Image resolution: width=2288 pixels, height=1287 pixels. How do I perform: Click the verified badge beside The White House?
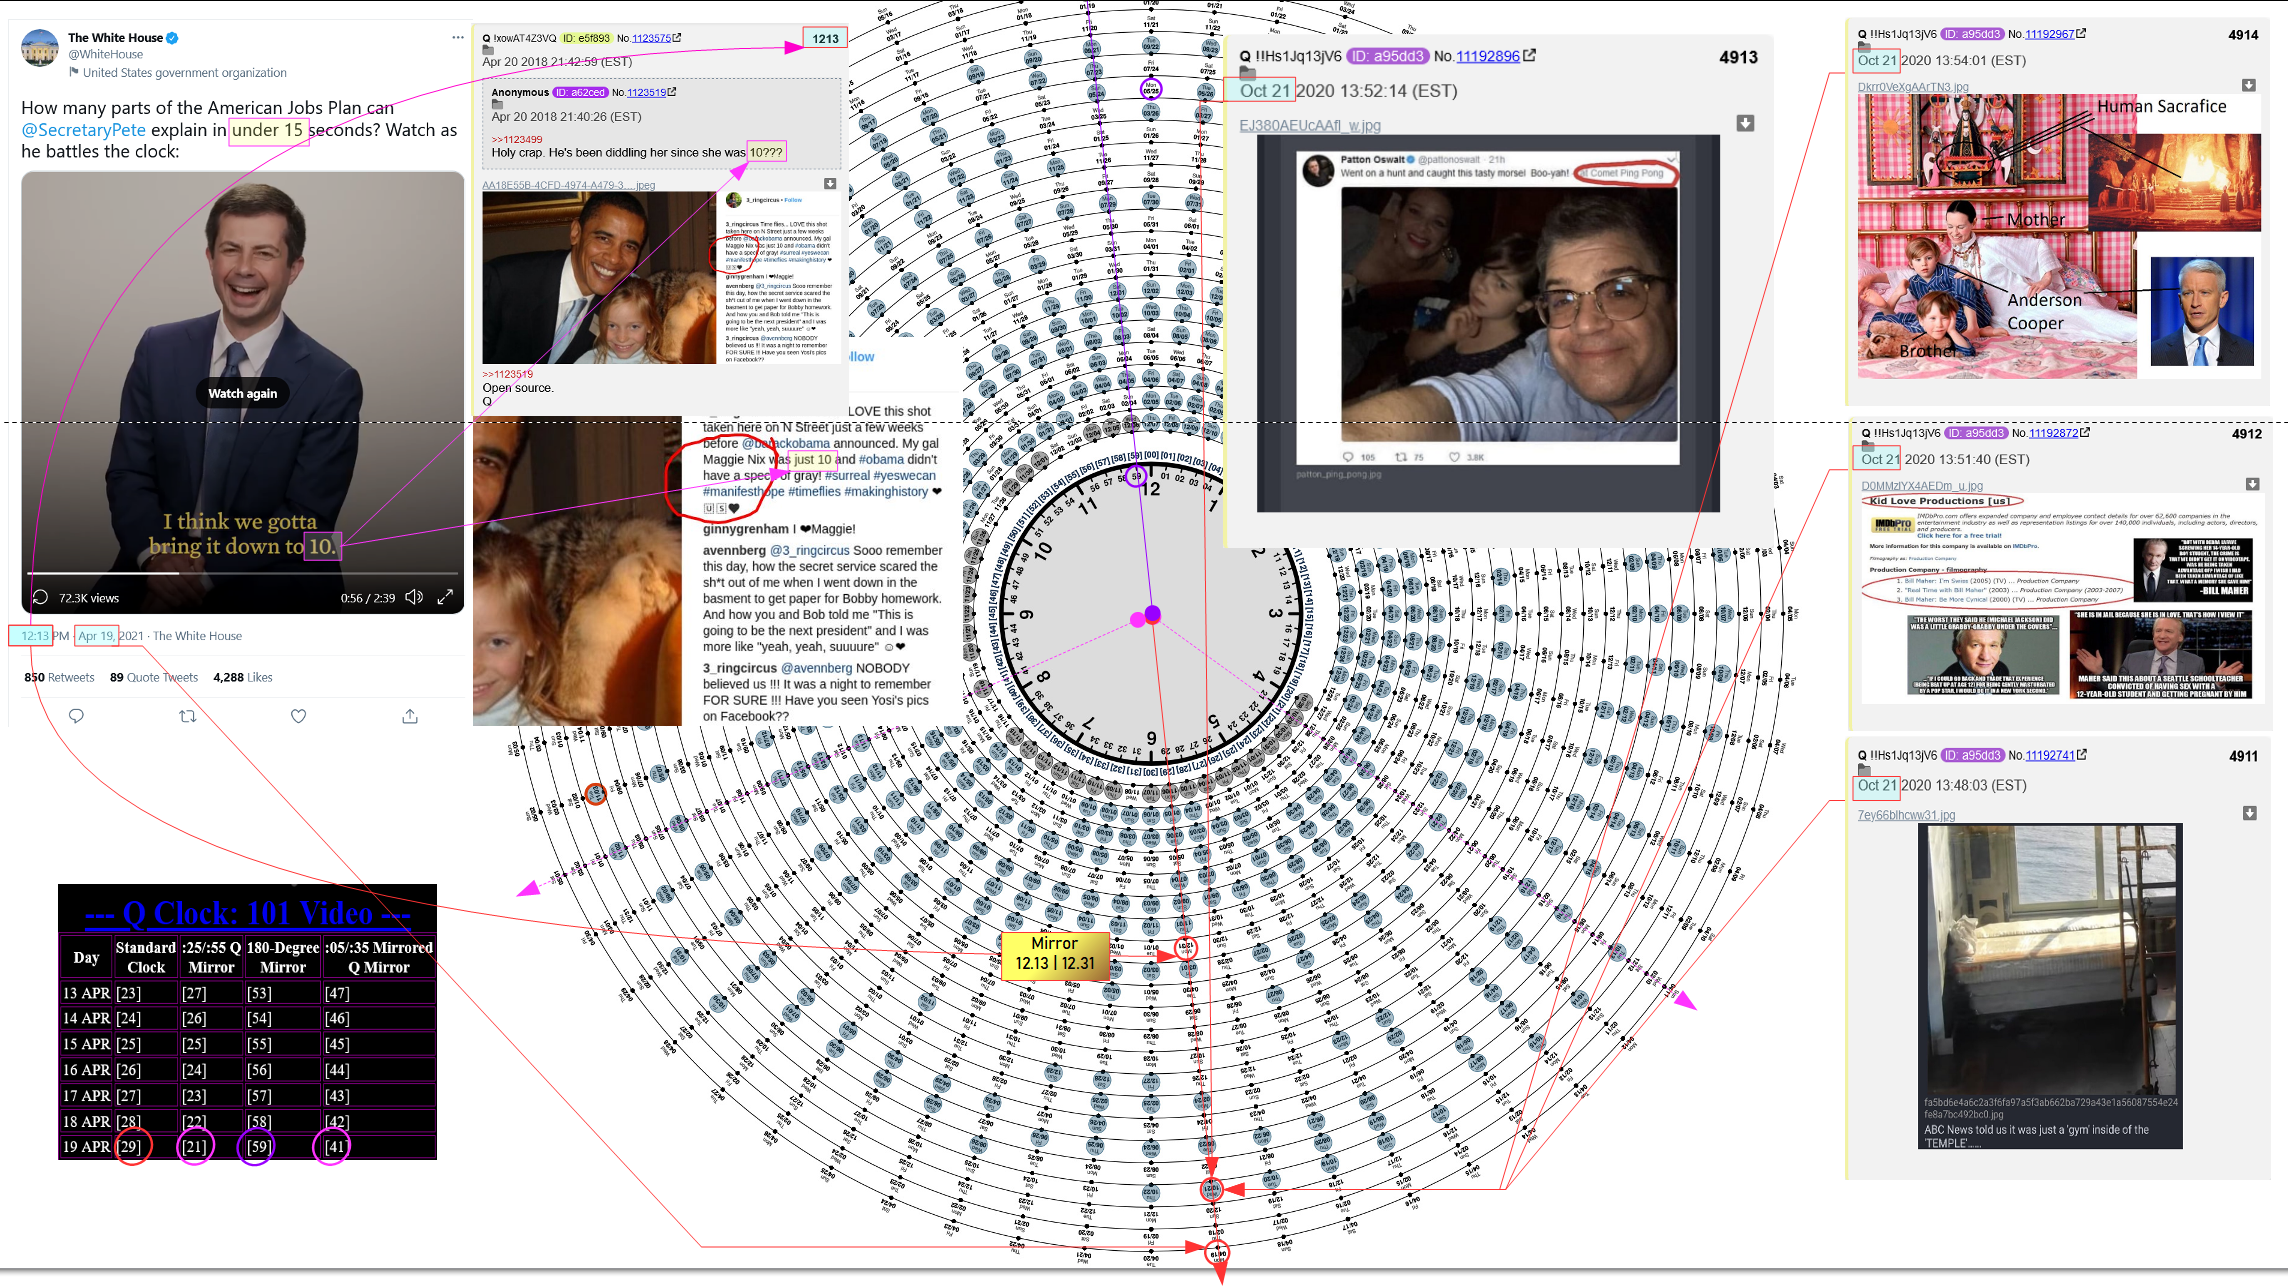(172, 38)
